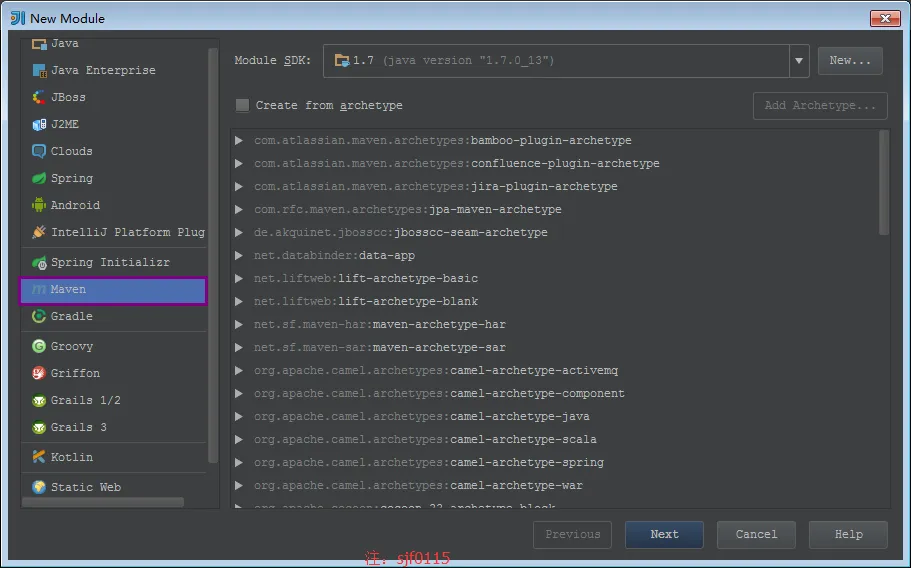This screenshot has width=911, height=568.
Task: Click module type list vertical scrollbar
Action: click(x=213, y=256)
